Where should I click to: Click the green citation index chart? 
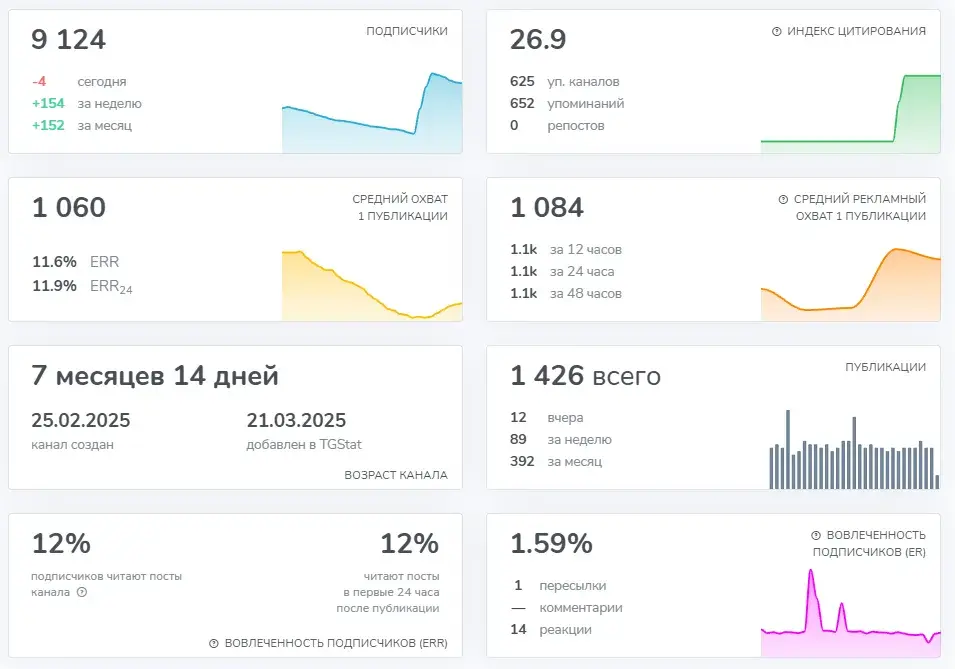tap(850, 114)
